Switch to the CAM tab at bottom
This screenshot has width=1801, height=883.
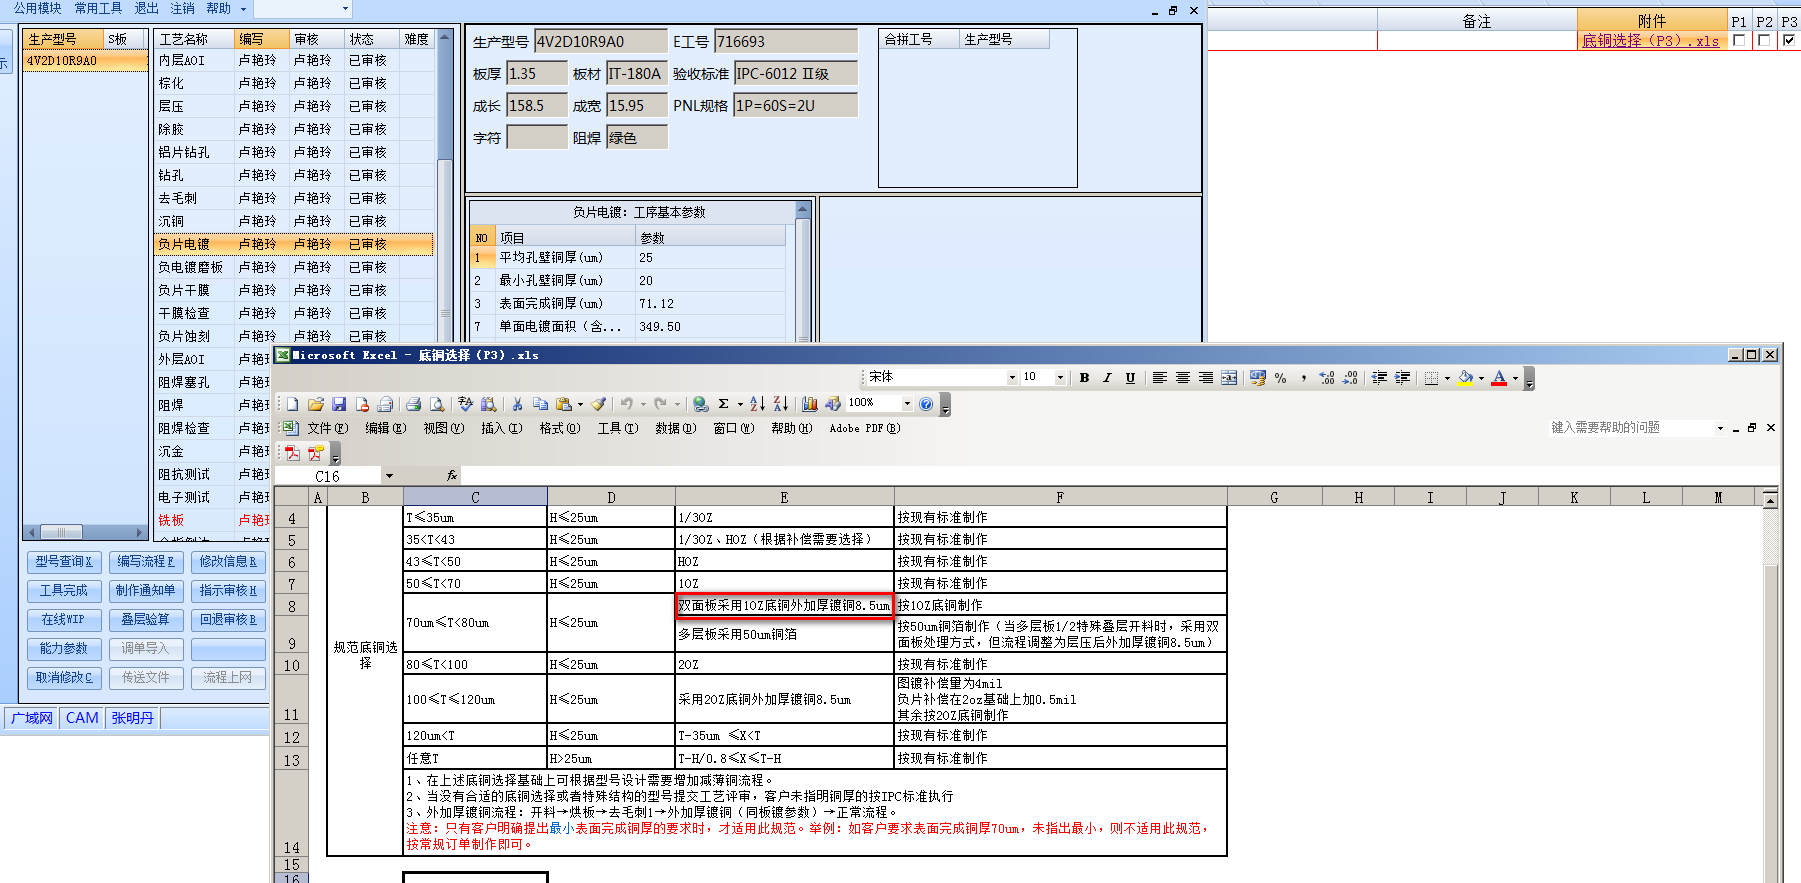82,718
